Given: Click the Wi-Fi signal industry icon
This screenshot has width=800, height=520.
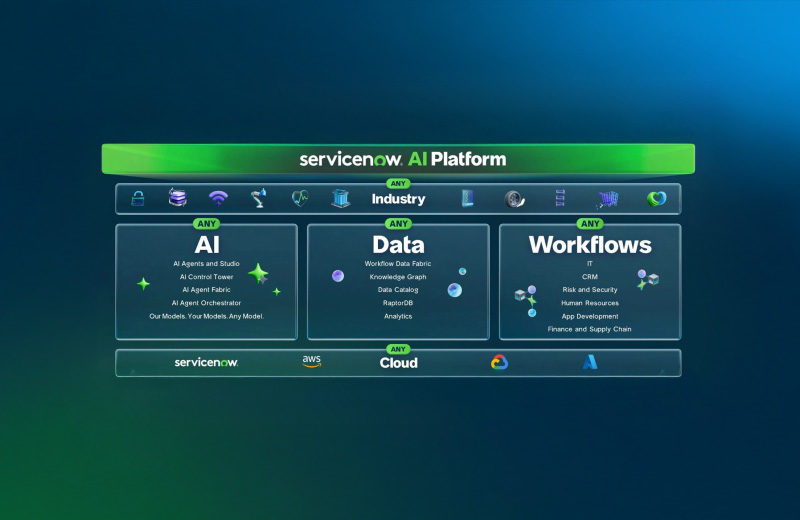Looking at the screenshot, I should click(218, 199).
